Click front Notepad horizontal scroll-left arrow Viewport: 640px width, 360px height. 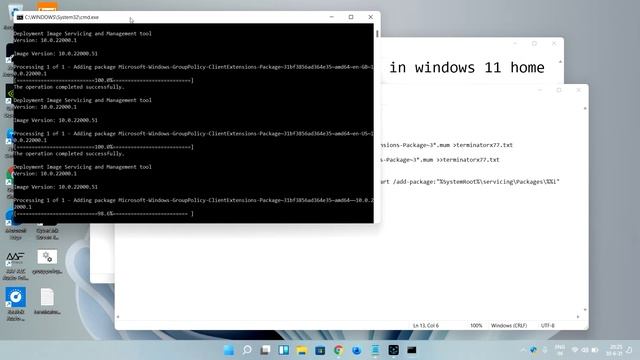tap(118, 317)
